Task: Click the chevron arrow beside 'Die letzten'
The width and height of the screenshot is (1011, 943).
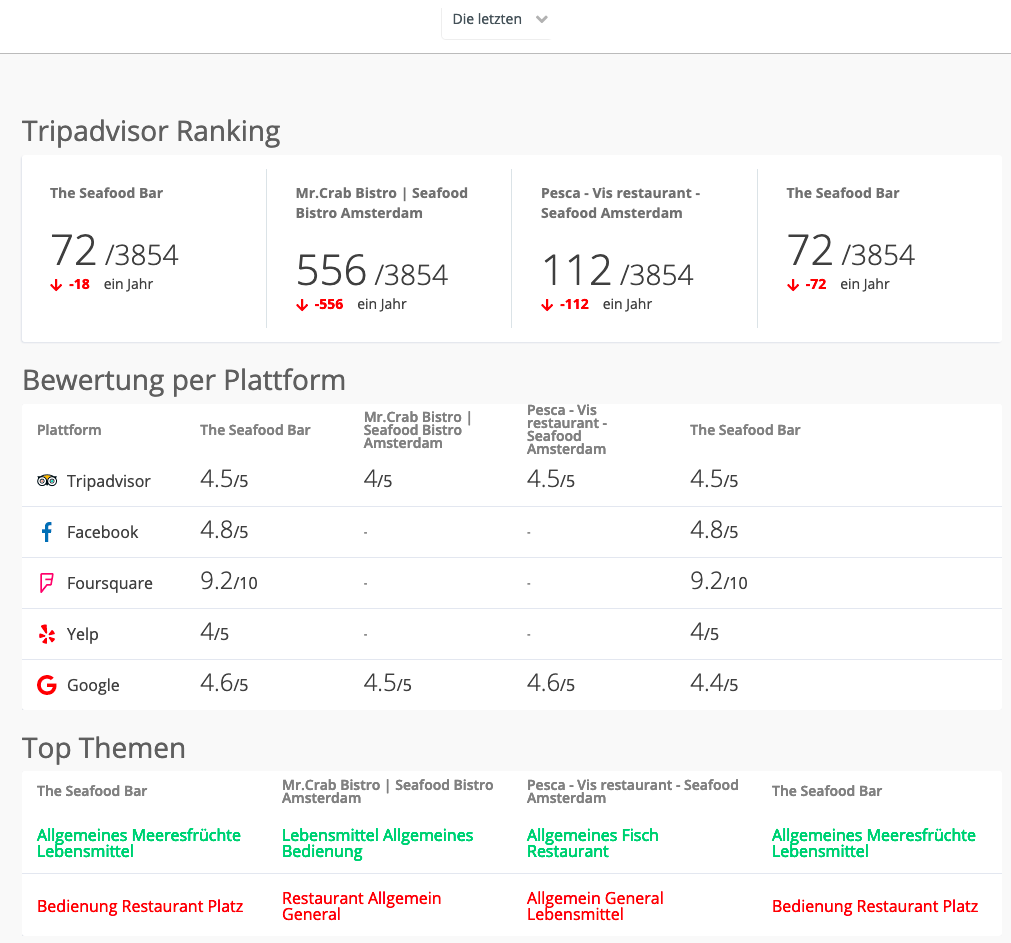Action: coord(542,19)
